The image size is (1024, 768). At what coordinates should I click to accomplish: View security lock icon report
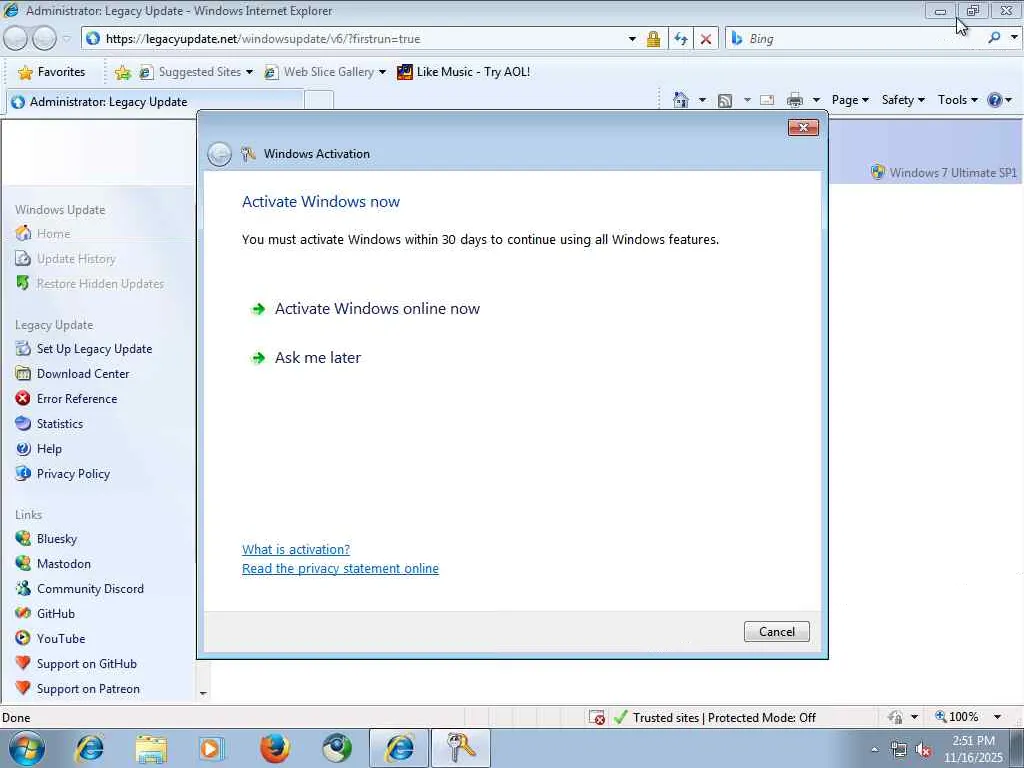pyautogui.click(x=653, y=39)
